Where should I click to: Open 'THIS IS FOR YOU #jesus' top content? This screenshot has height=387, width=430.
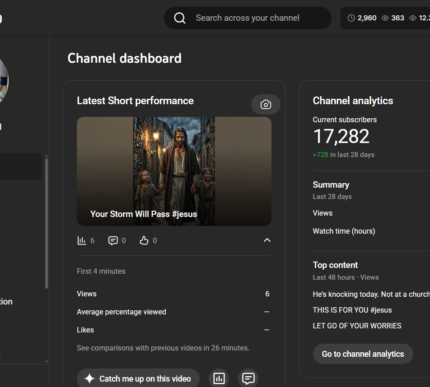click(352, 310)
